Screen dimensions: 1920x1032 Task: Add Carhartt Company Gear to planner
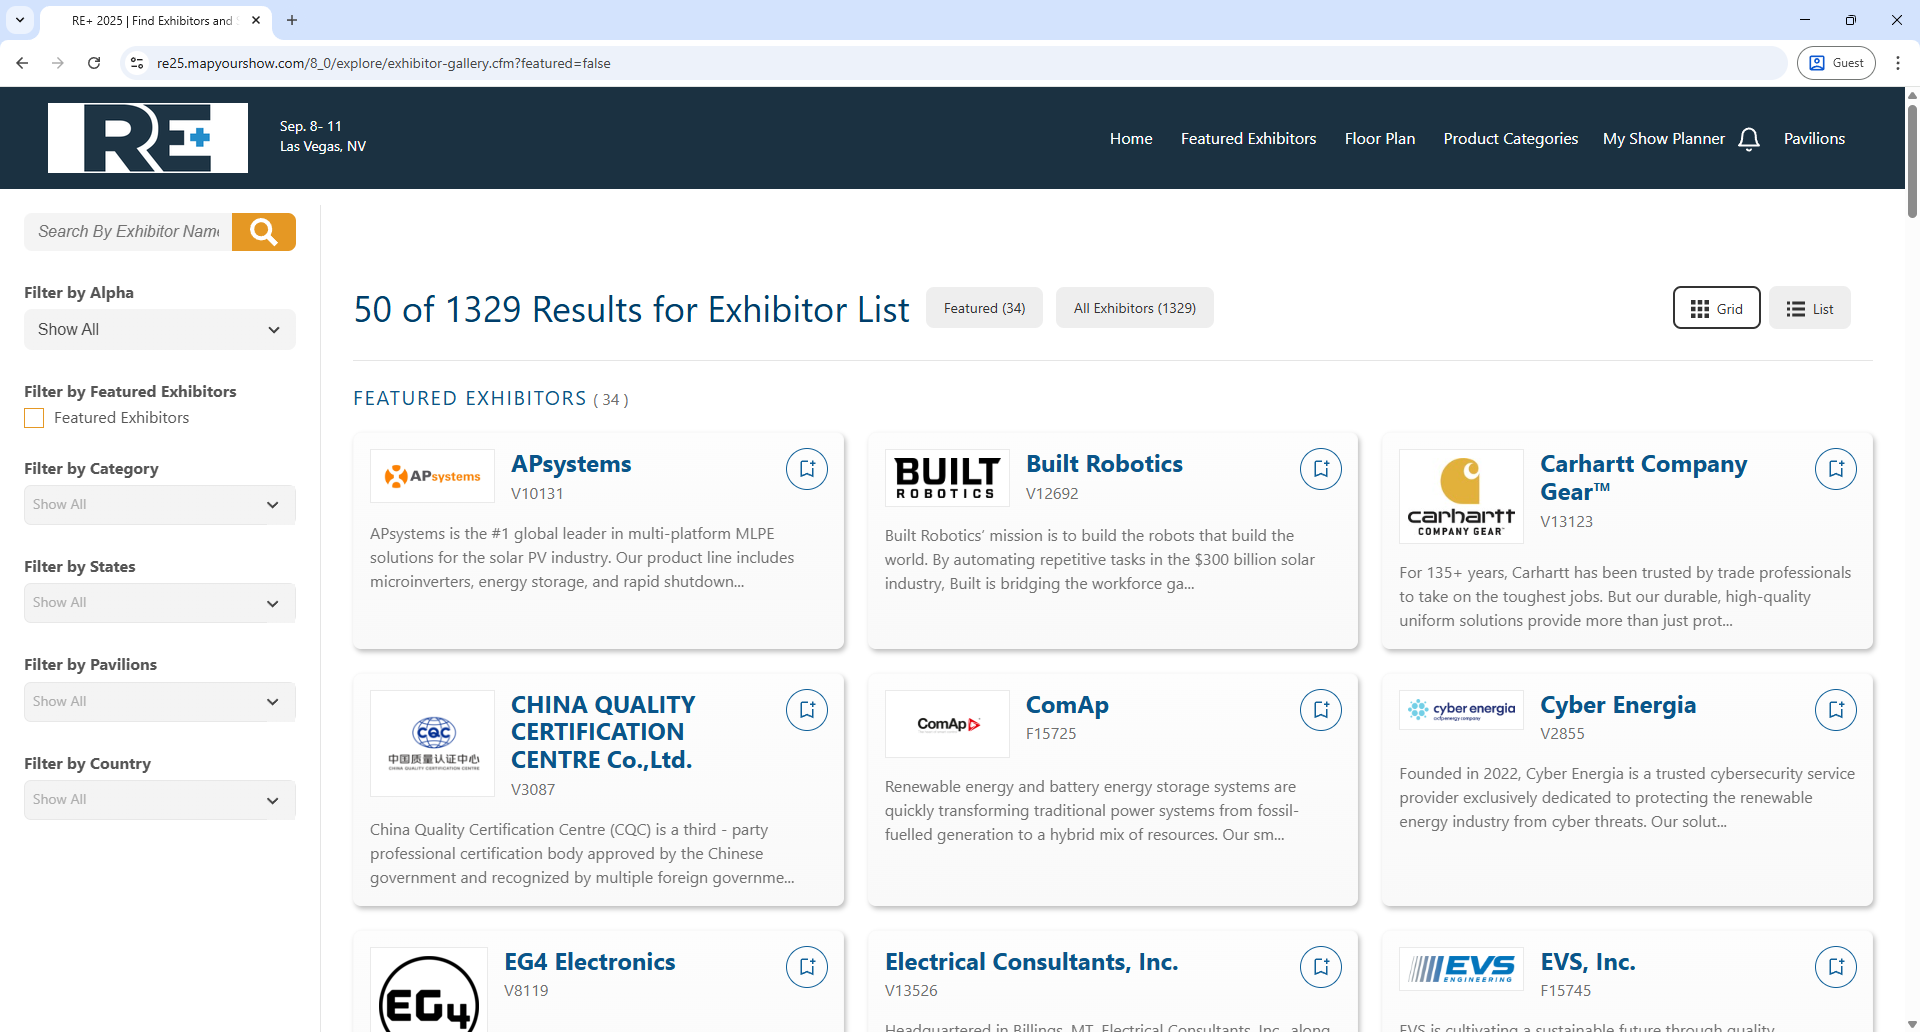(x=1835, y=468)
